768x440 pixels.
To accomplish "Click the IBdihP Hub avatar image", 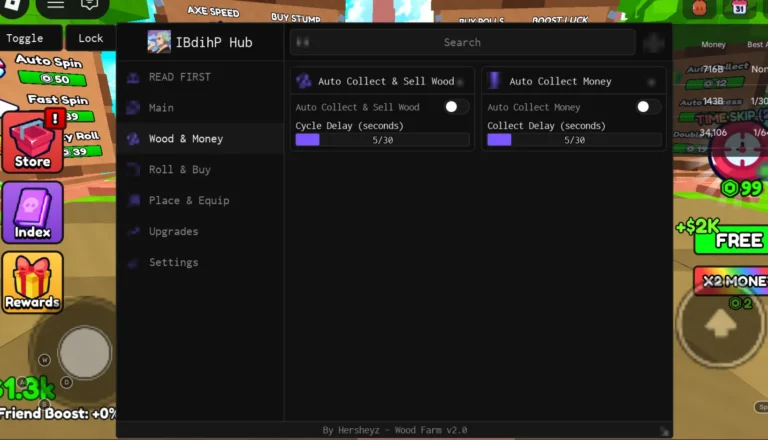I will 159,42.
